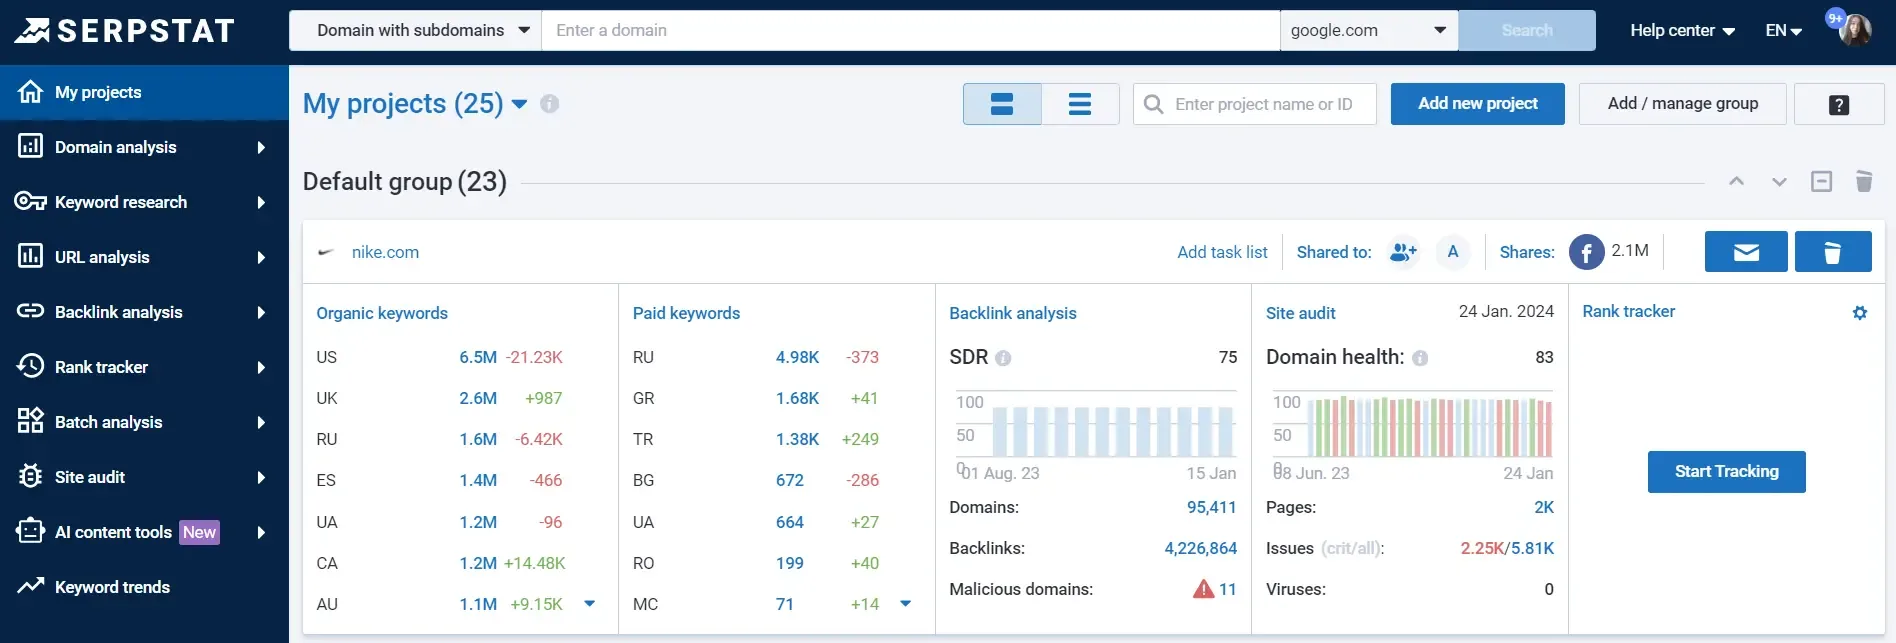This screenshot has height=643, width=1896.
Task: Open Paid keywords report
Action: click(686, 313)
